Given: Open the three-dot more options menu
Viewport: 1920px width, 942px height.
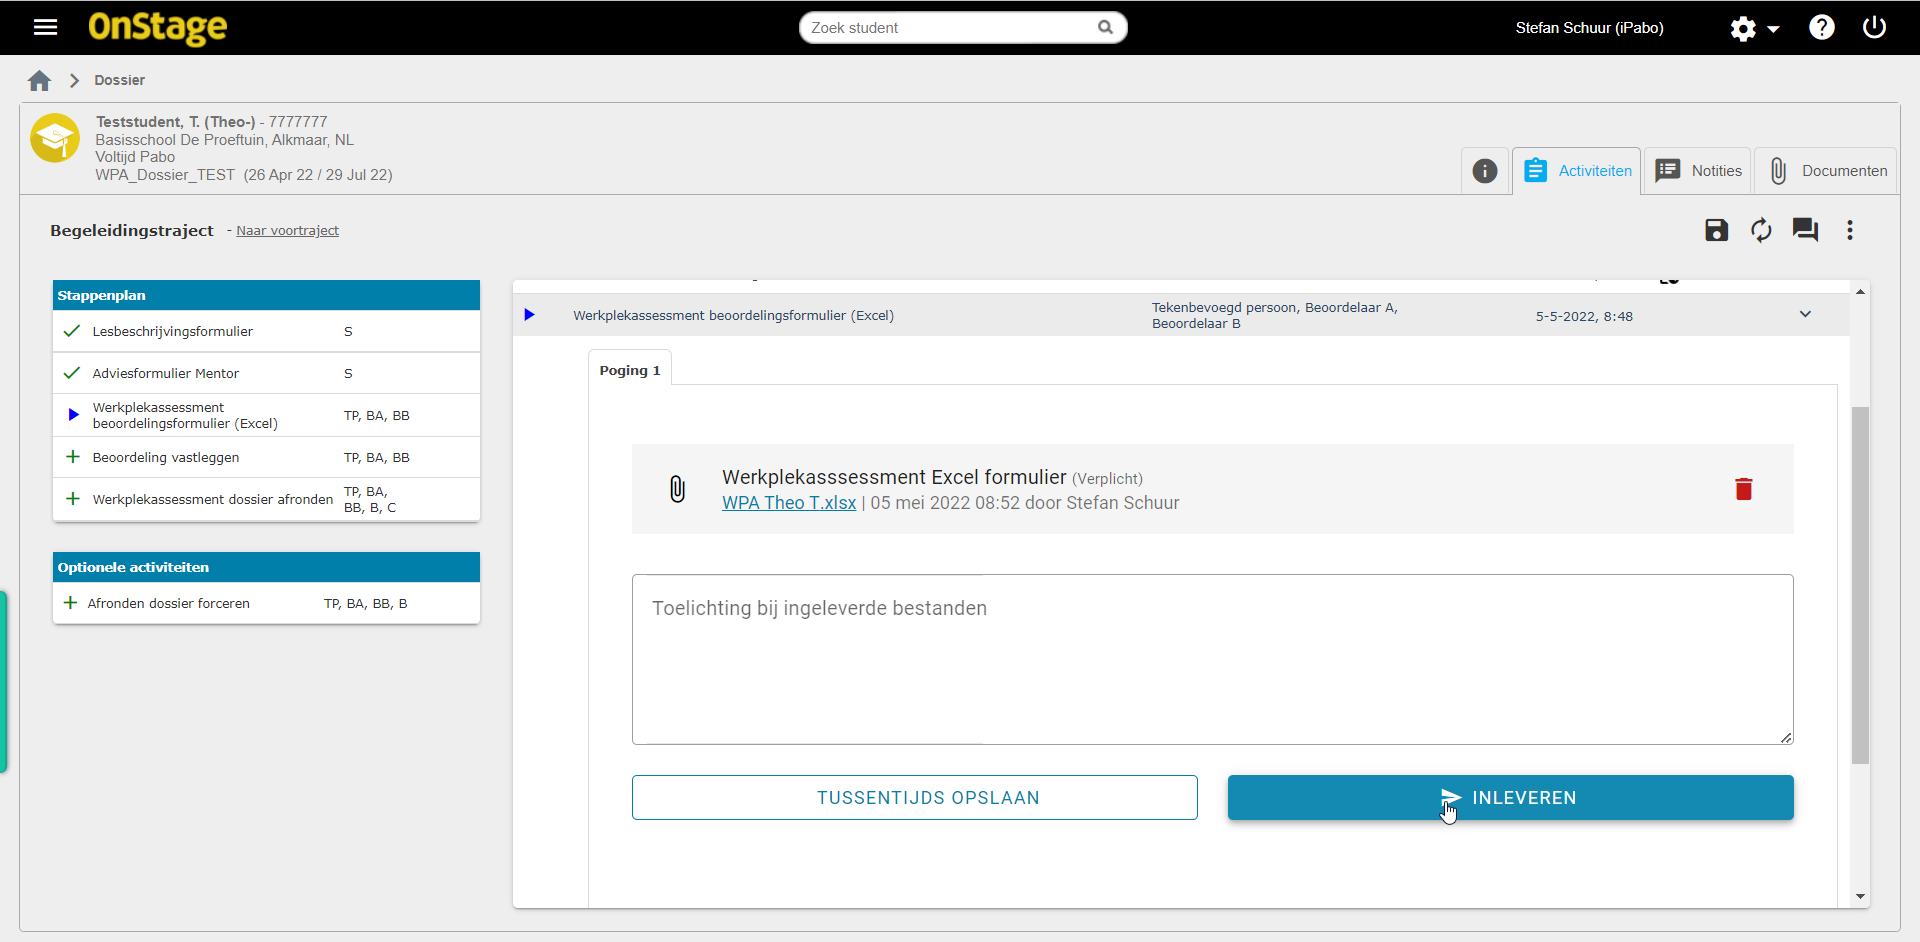Looking at the screenshot, I should pyautogui.click(x=1850, y=230).
